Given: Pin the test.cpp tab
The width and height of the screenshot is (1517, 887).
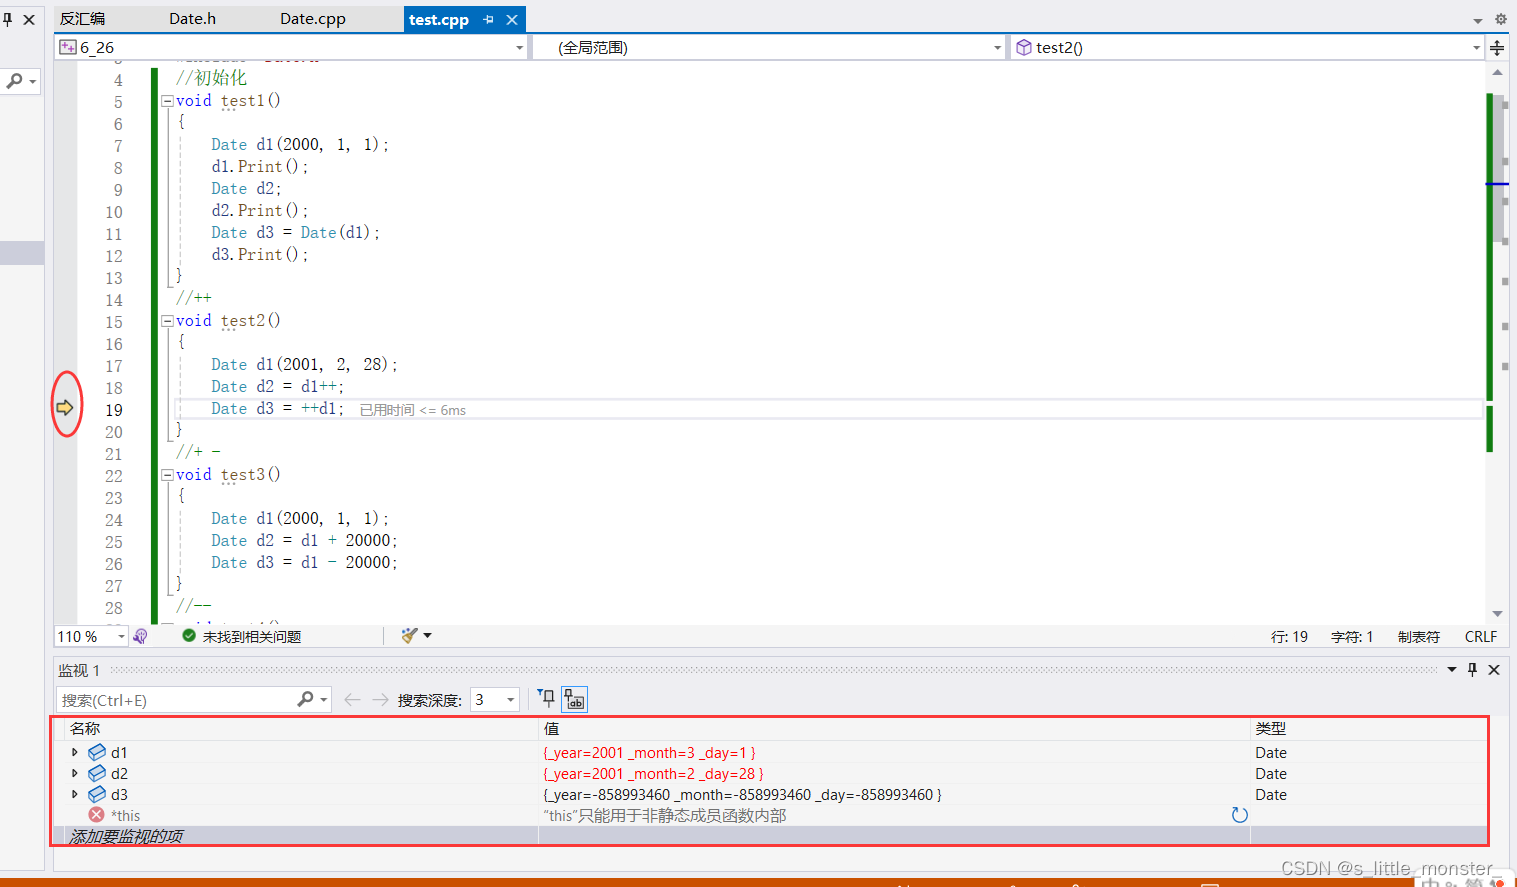Looking at the screenshot, I should tap(488, 19).
